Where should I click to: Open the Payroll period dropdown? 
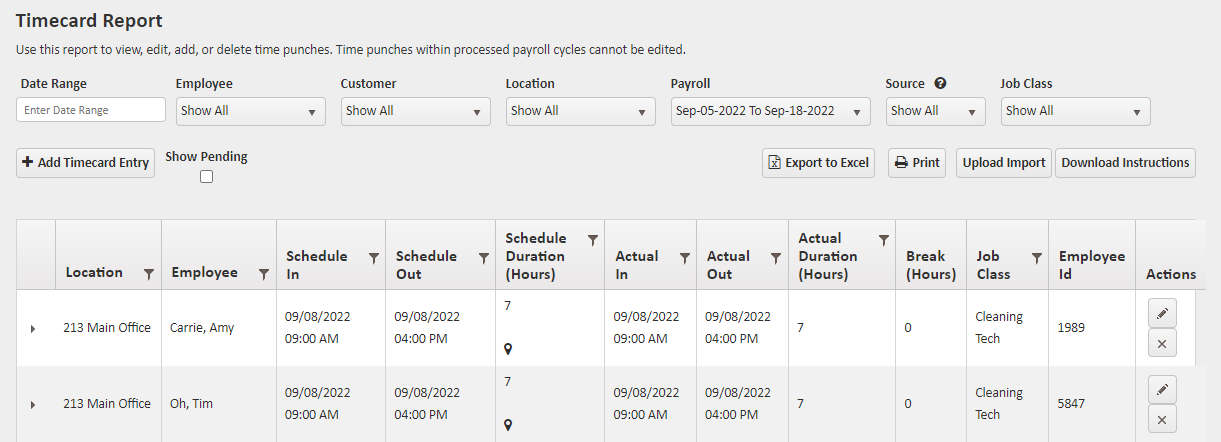pyautogui.click(x=770, y=111)
